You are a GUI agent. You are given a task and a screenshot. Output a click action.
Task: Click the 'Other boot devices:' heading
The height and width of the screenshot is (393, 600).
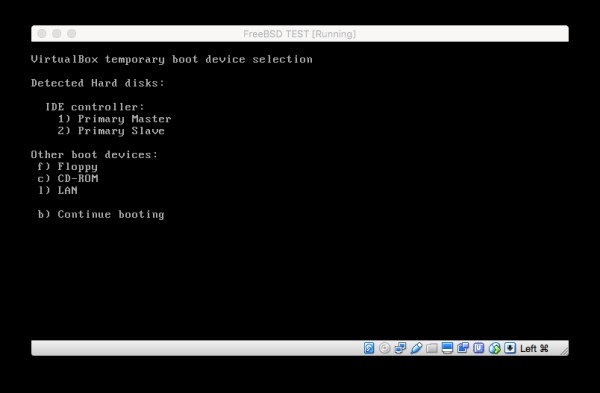tap(94, 155)
